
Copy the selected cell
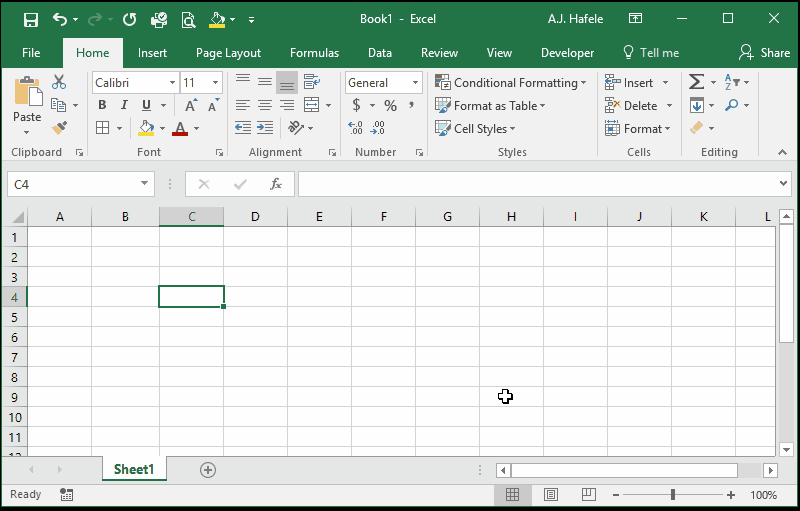pyautogui.click(x=59, y=105)
